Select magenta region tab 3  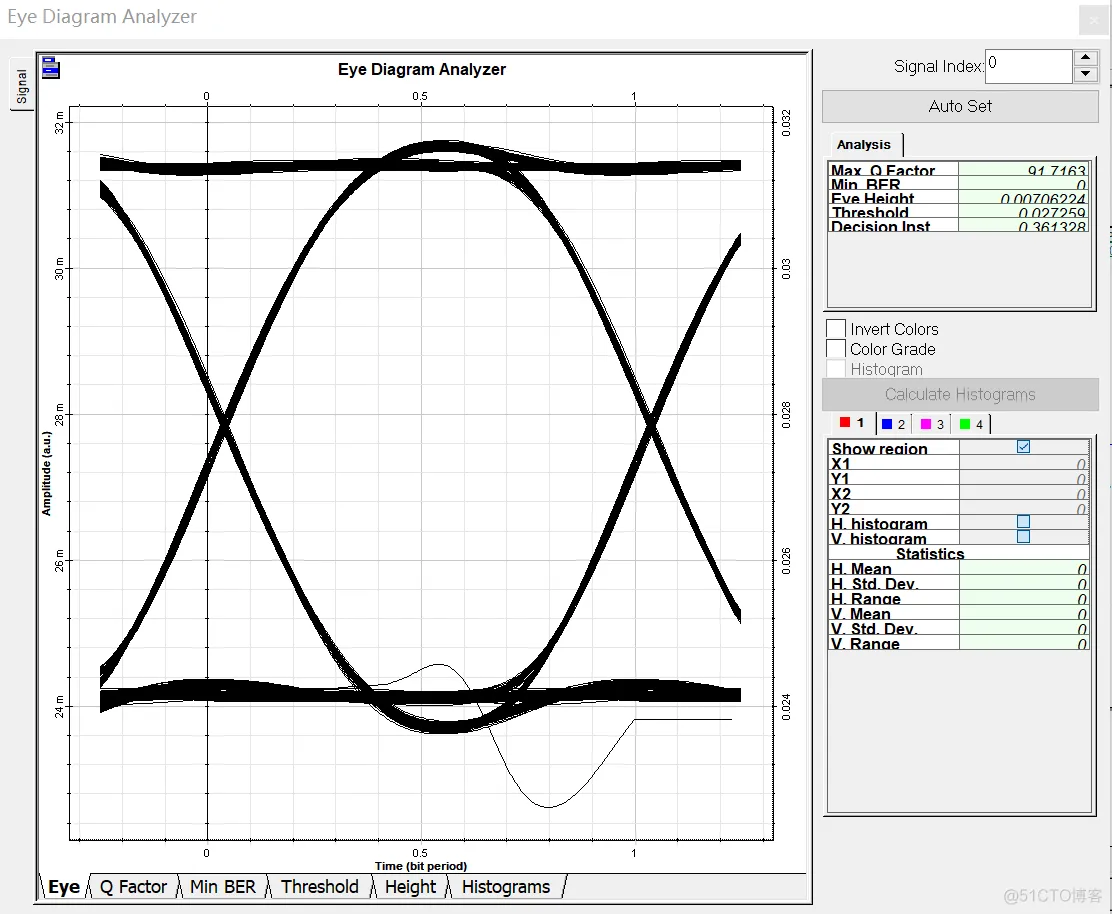pyautogui.click(x=932, y=424)
